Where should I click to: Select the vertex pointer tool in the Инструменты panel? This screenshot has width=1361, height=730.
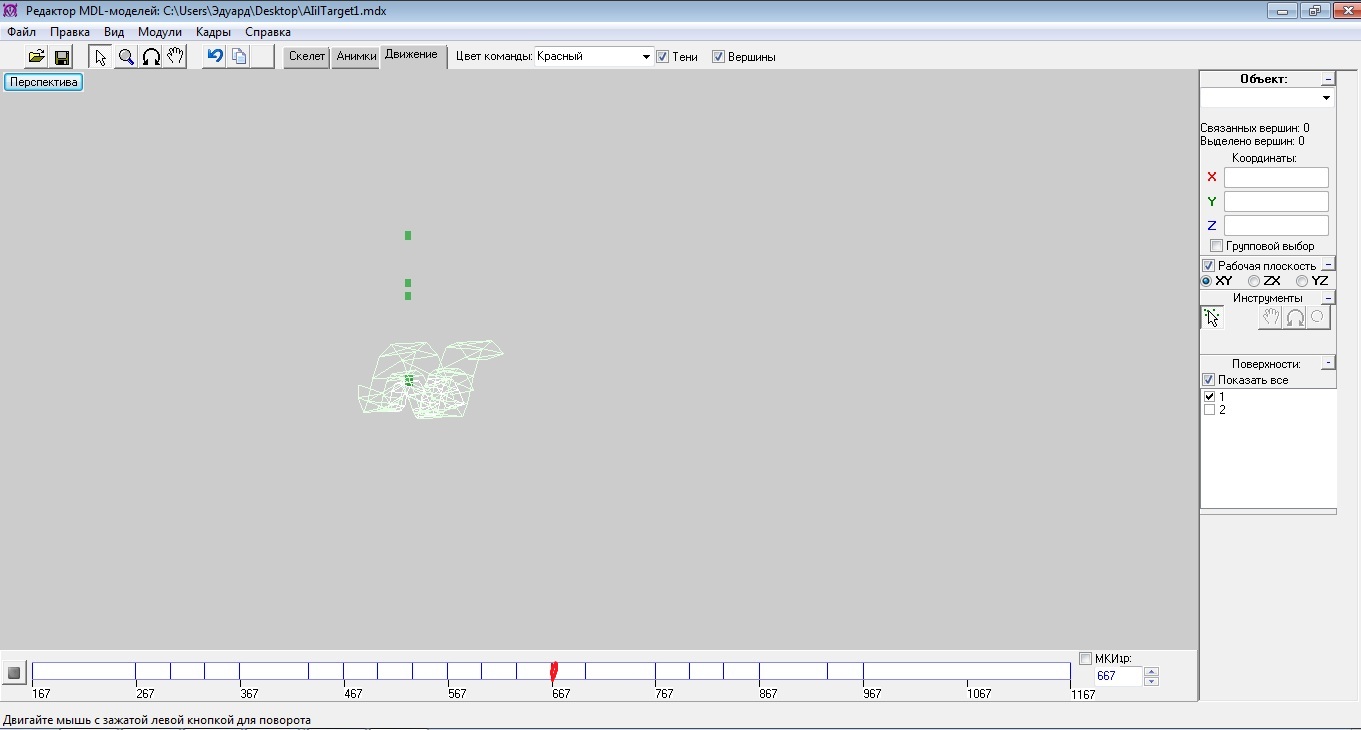pos(1212,318)
